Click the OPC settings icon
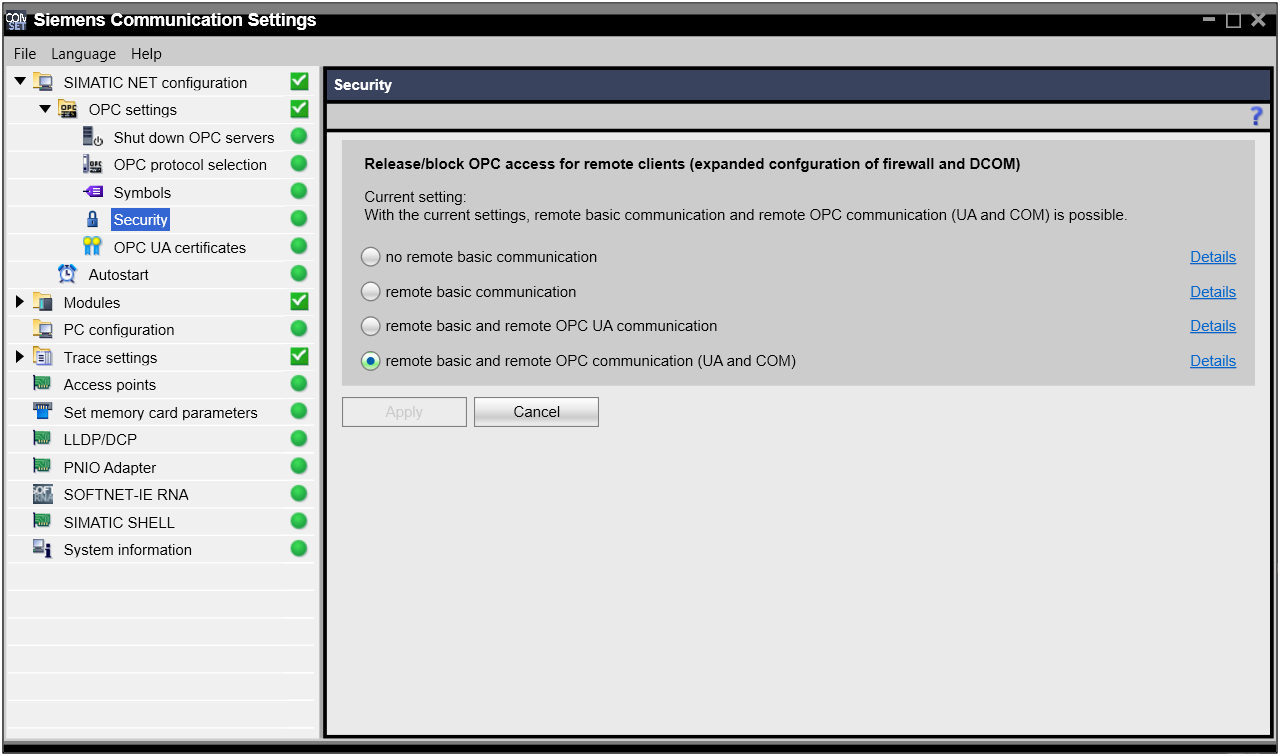The height and width of the screenshot is (756, 1280). (68, 109)
